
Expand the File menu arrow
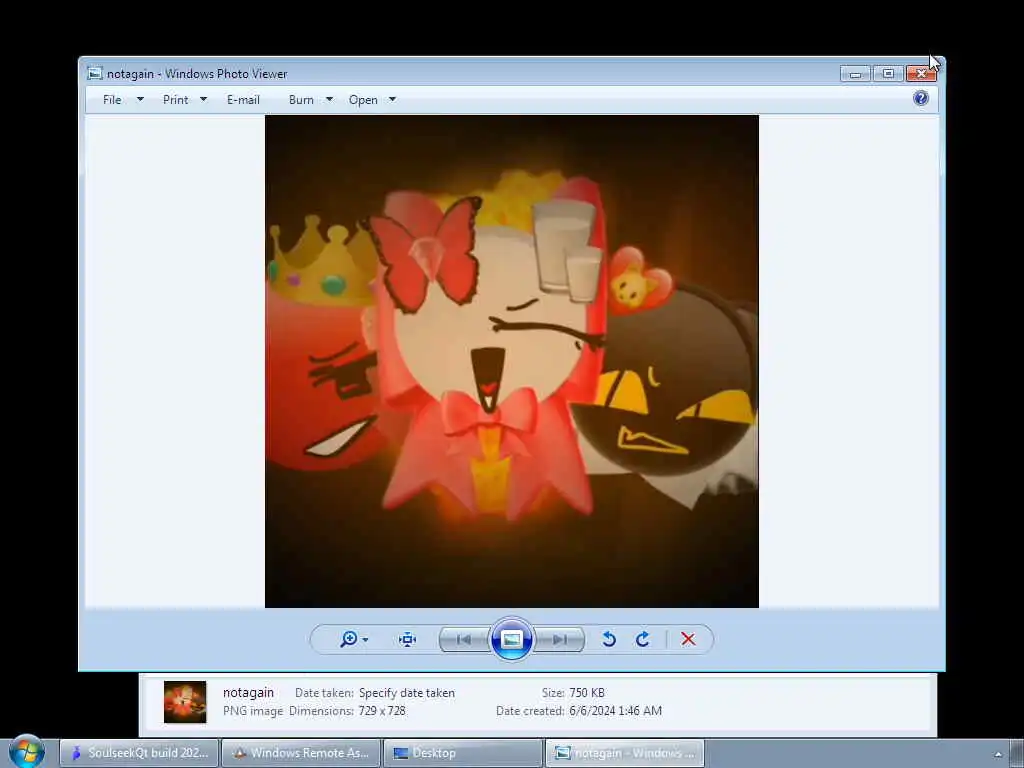click(140, 100)
